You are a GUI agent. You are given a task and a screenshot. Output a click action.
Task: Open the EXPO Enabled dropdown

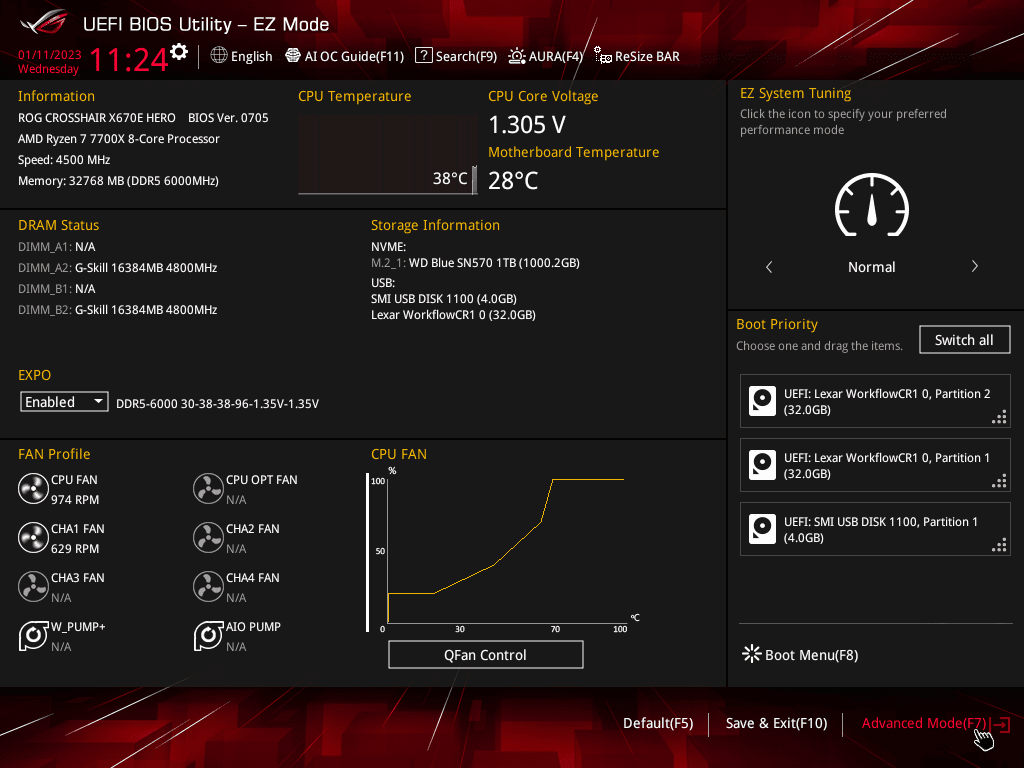coord(64,402)
